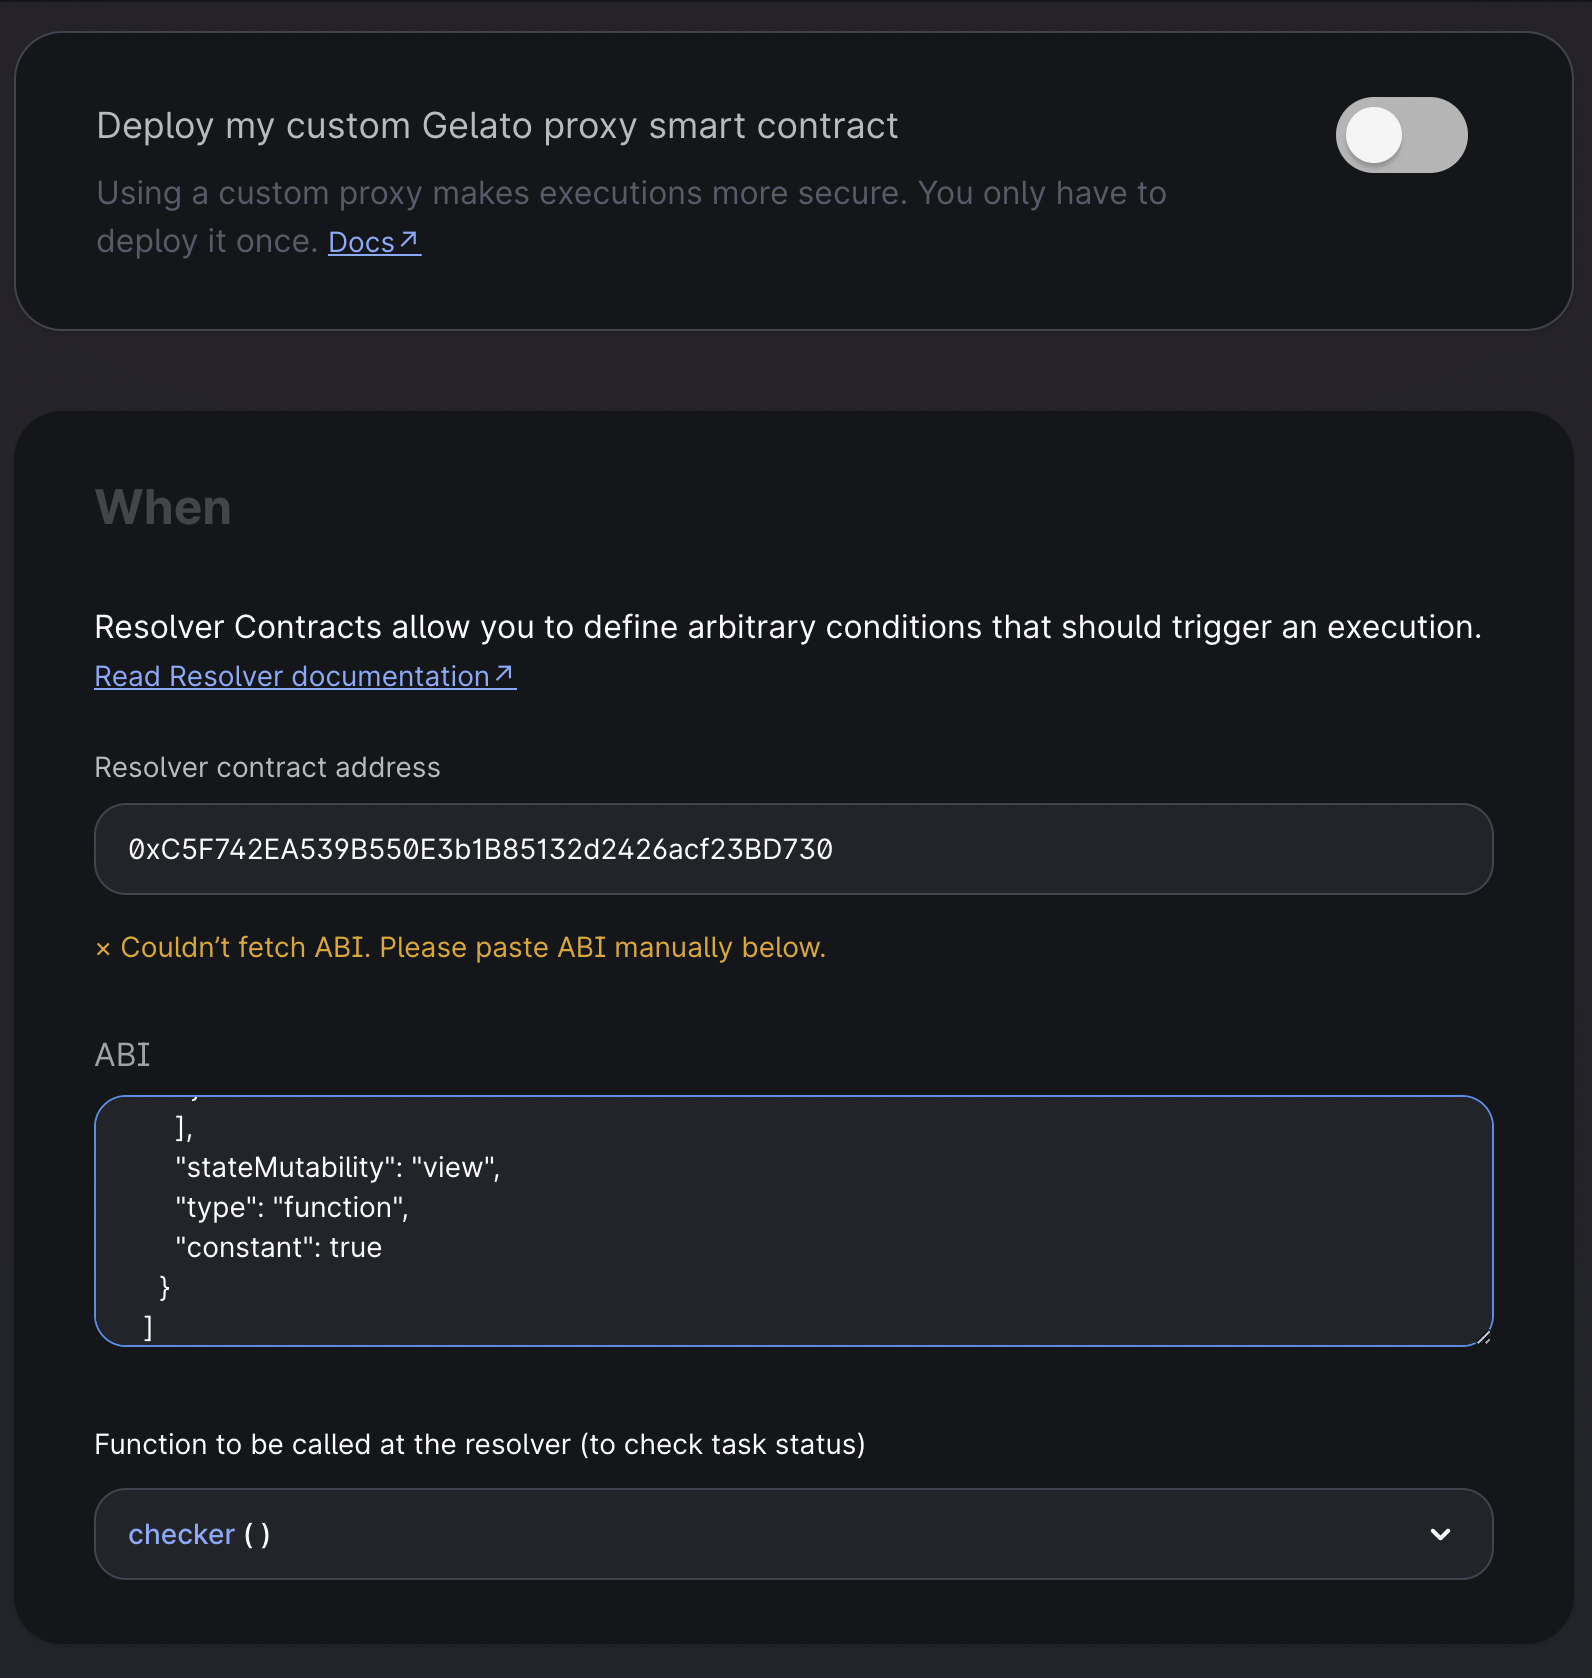Open the Docs link
The height and width of the screenshot is (1678, 1592).
pos(361,242)
